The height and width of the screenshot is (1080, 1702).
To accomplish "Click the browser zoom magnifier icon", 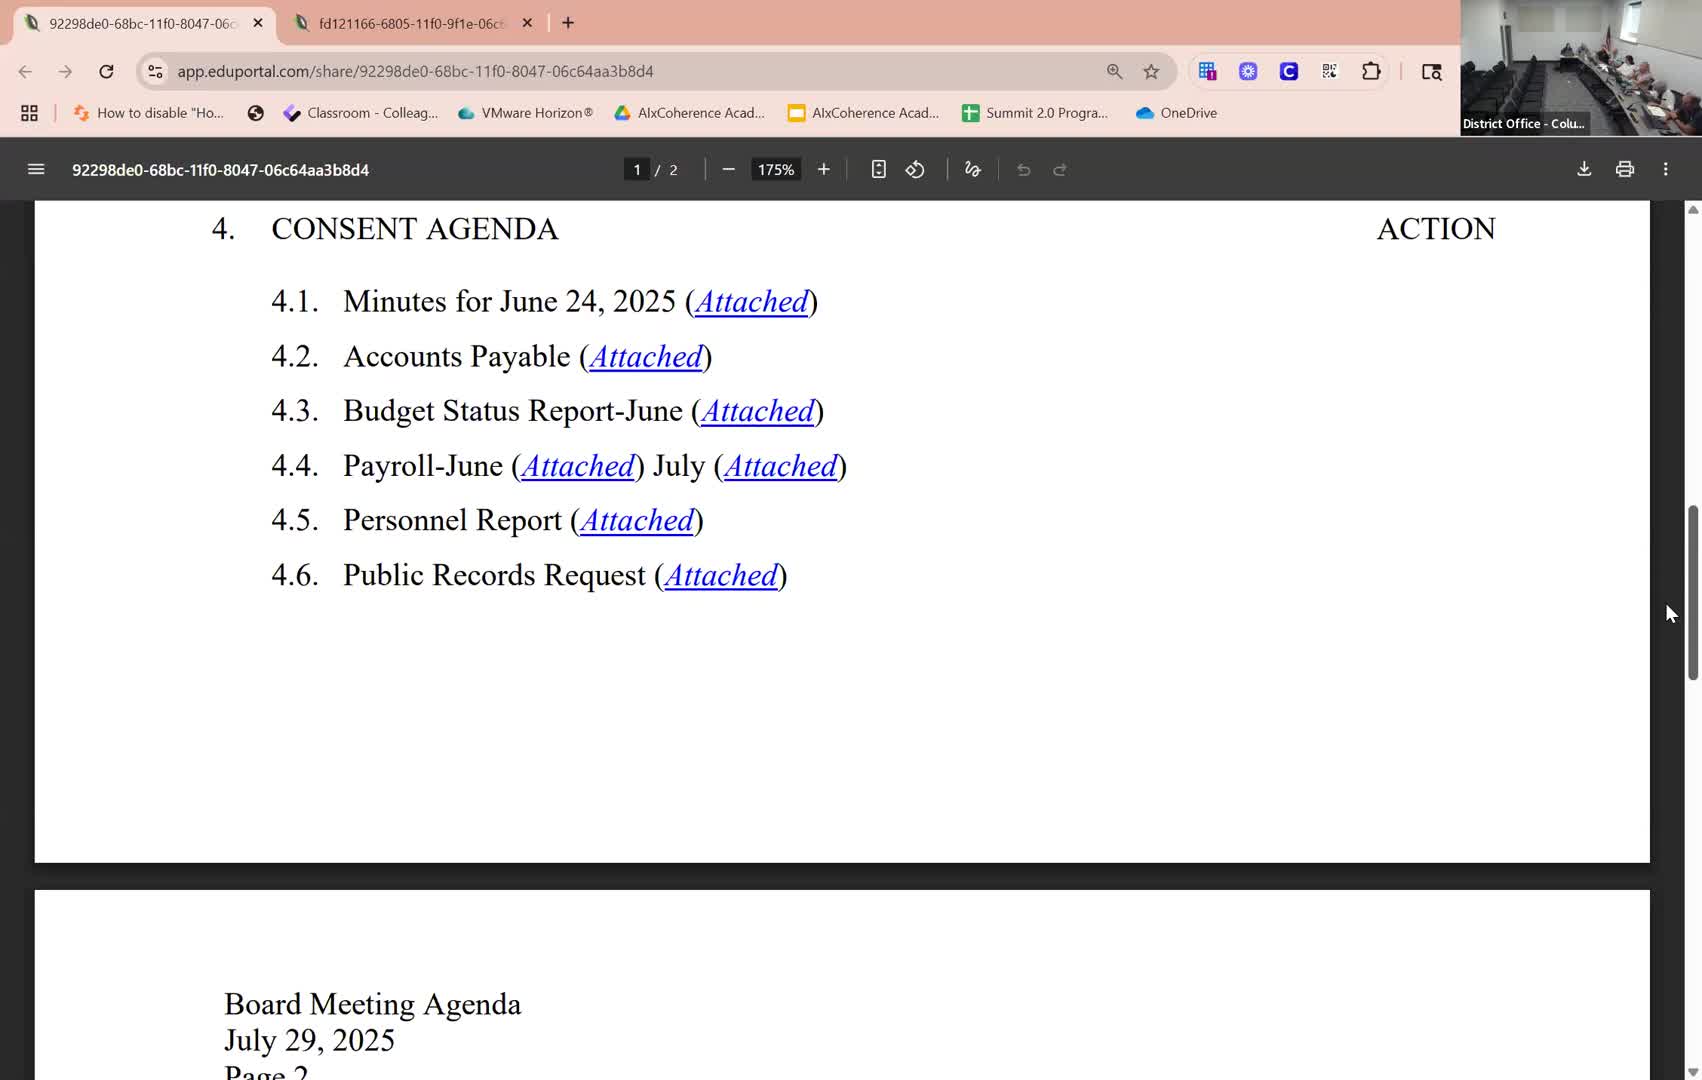I will click(x=1114, y=71).
